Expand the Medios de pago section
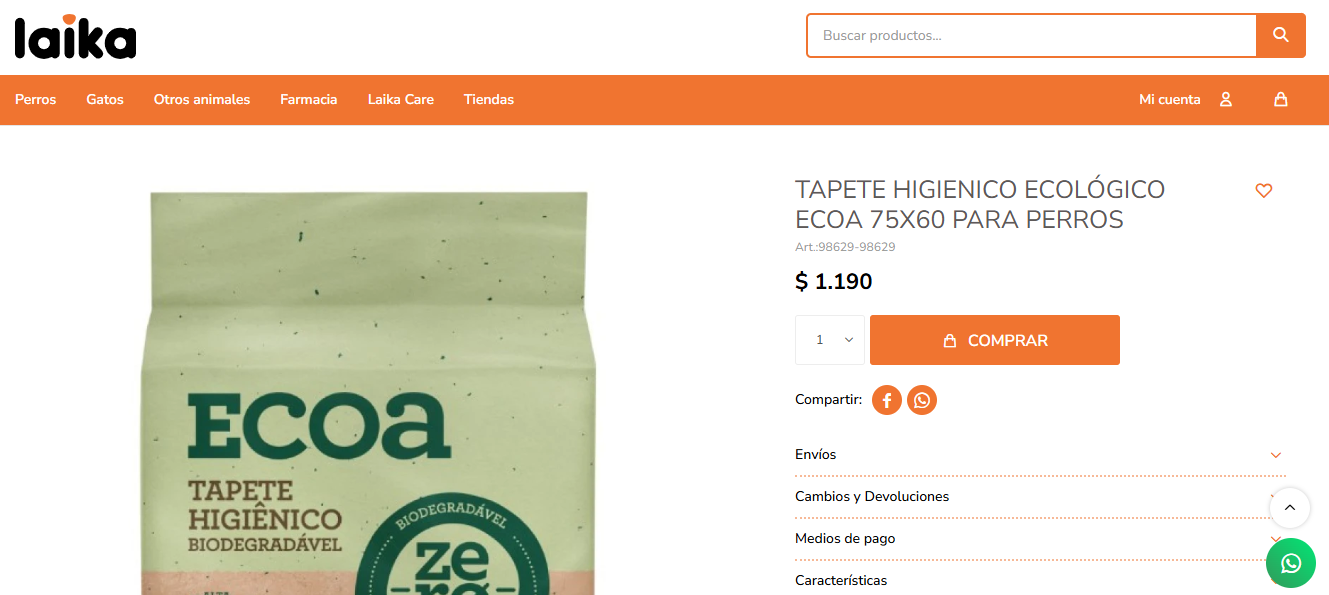 coord(1040,538)
